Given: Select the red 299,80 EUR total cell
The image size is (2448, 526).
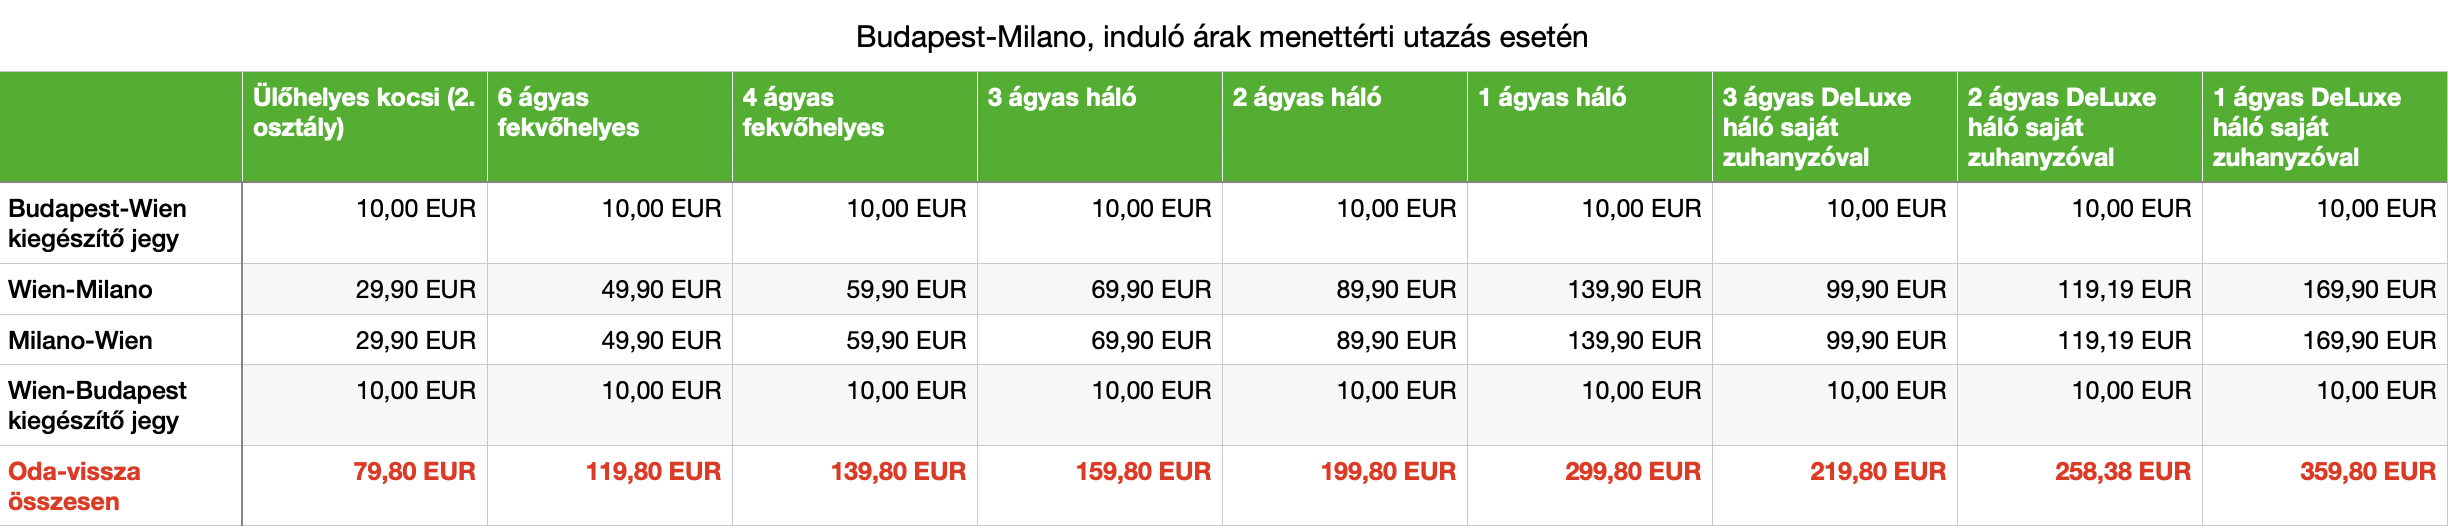Looking at the screenshot, I should [1632, 472].
